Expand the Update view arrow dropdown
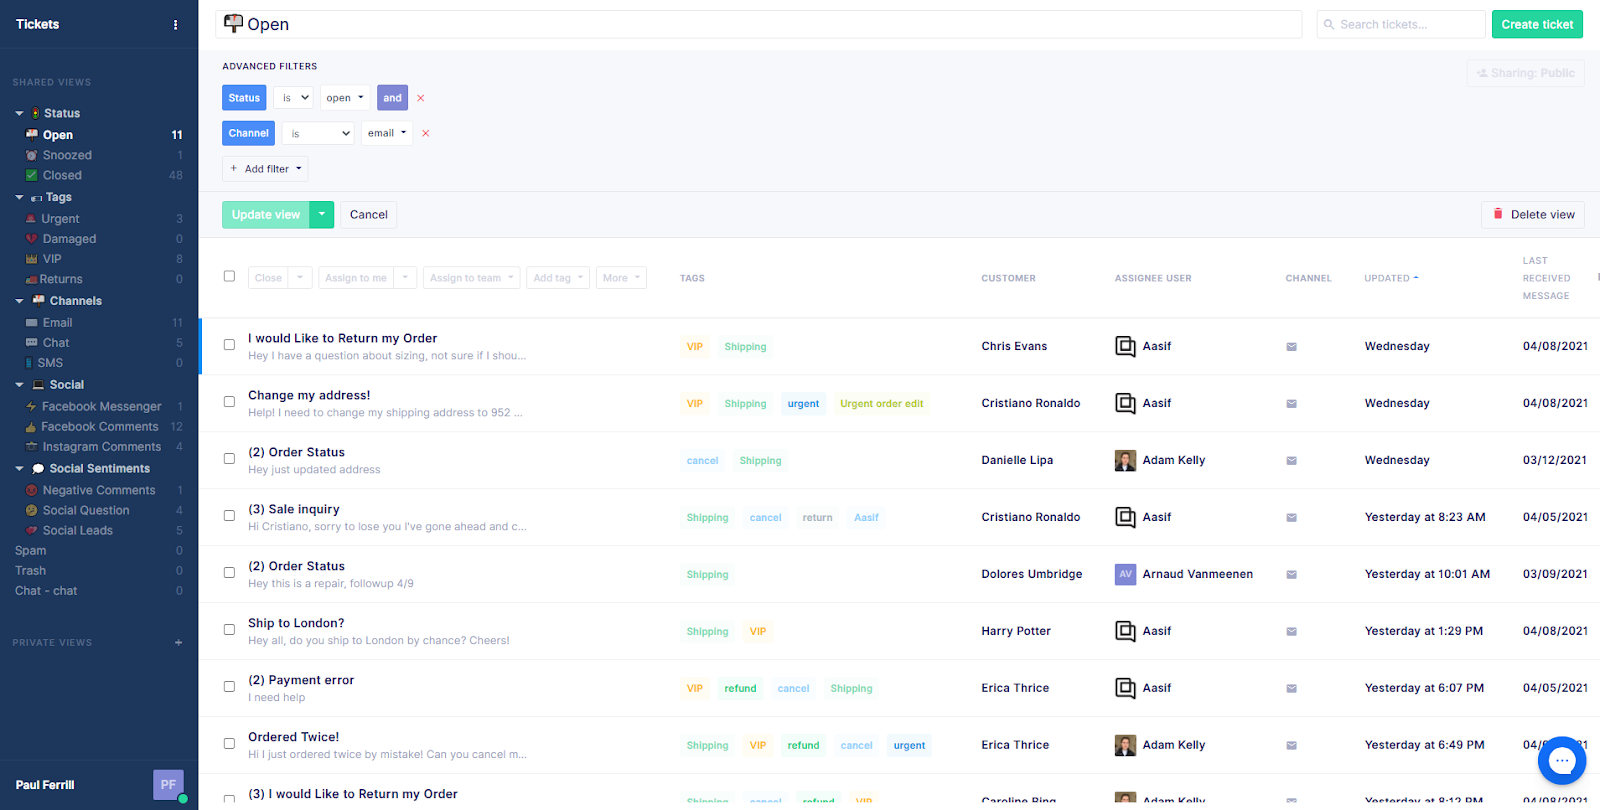The width and height of the screenshot is (1600, 810). point(321,215)
